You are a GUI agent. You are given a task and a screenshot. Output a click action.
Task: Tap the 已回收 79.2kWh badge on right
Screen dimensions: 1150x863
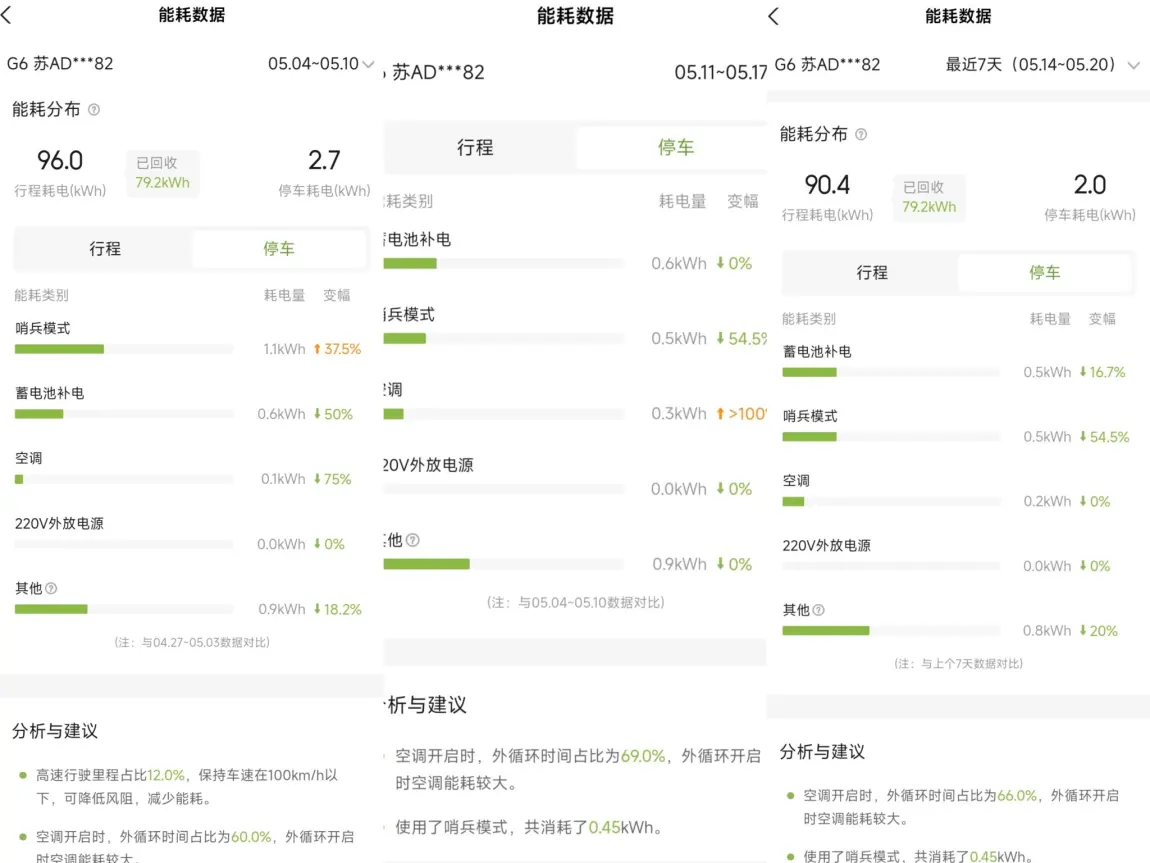(929, 197)
